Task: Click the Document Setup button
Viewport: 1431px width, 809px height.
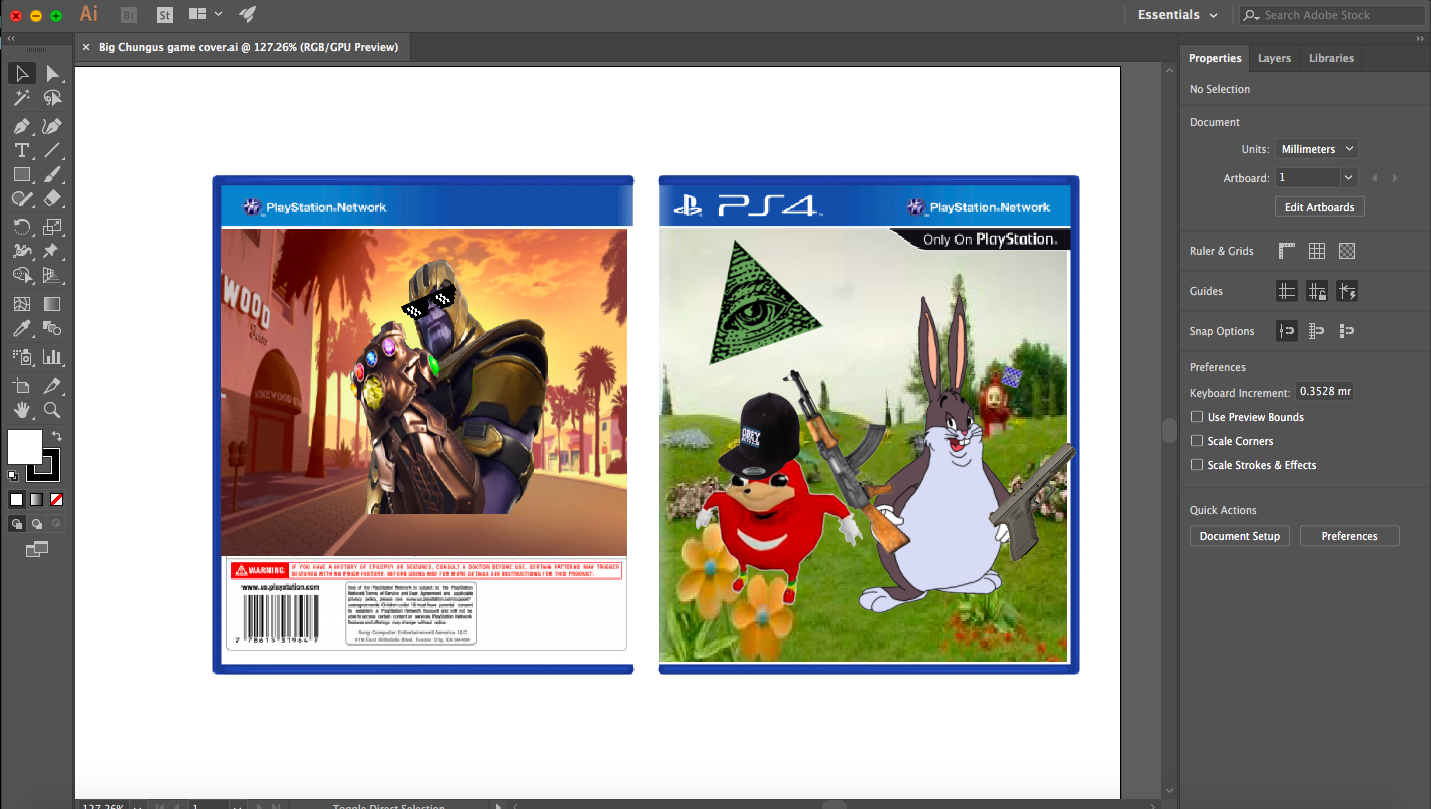Action: 1239,536
